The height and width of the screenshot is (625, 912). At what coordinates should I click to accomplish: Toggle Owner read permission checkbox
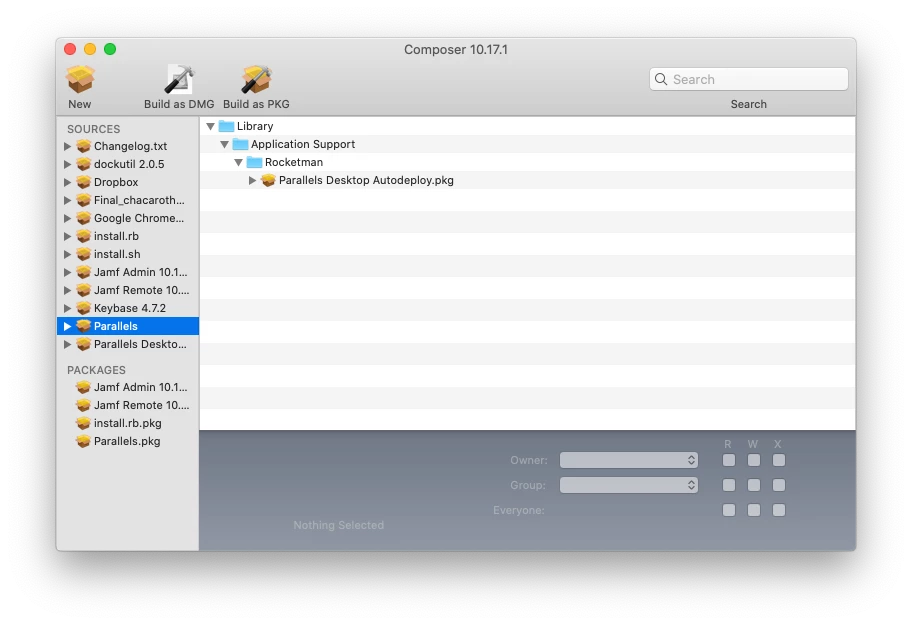pos(729,460)
